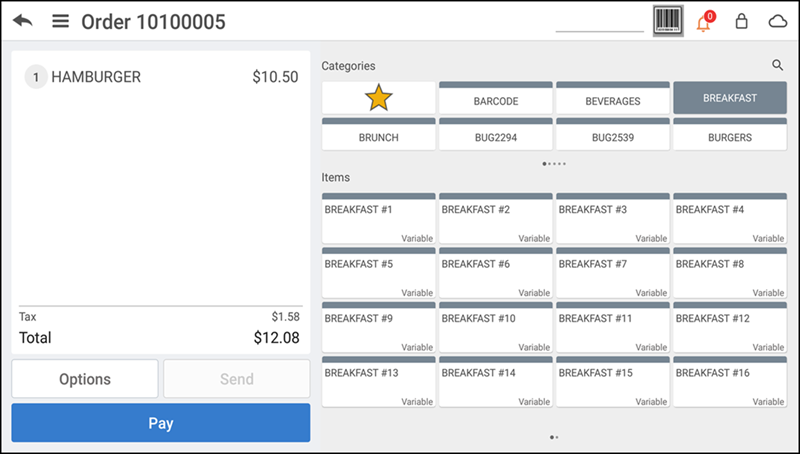Click the lock icon
The height and width of the screenshot is (454, 800).
point(741,21)
